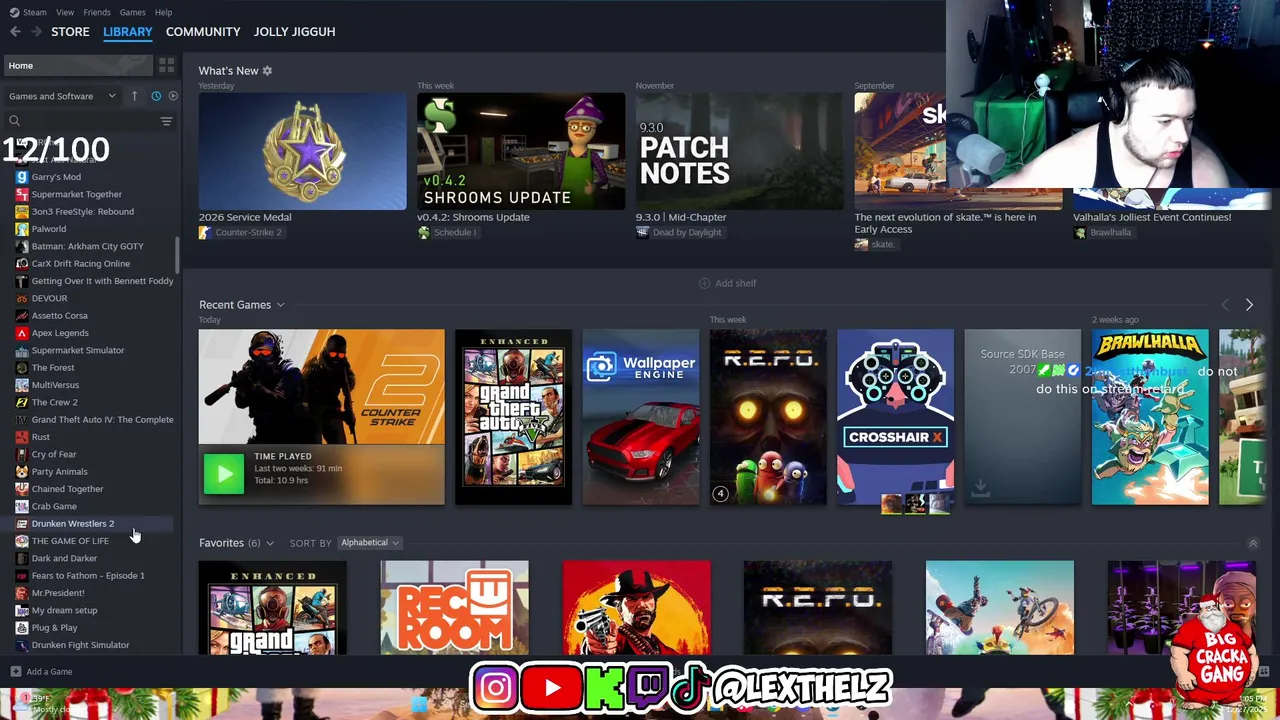Collapse the Favorites shelf chevron
The width and height of the screenshot is (1280, 720).
click(x=1252, y=543)
